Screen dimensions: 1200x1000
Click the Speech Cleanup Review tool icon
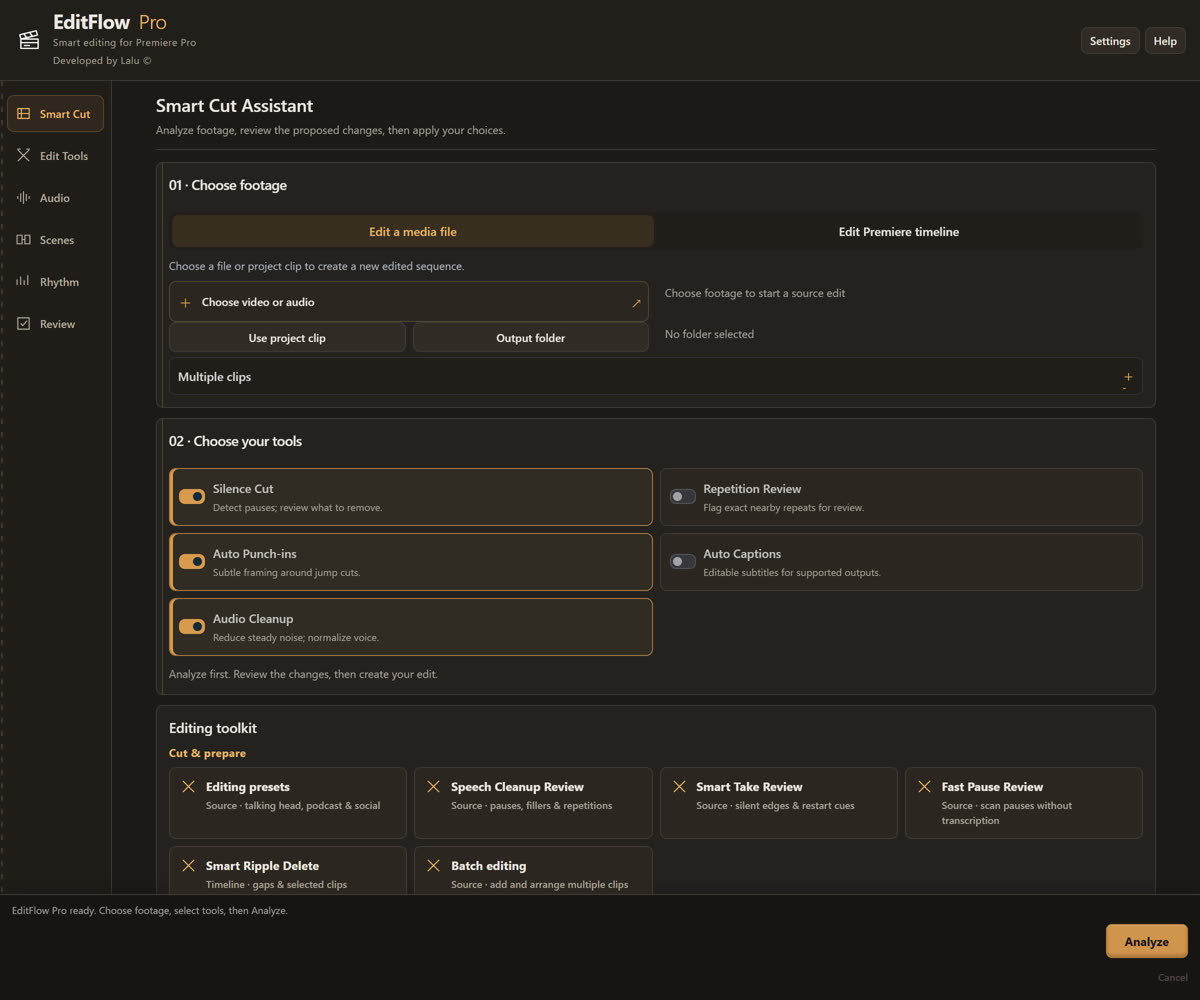click(x=433, y=787)
